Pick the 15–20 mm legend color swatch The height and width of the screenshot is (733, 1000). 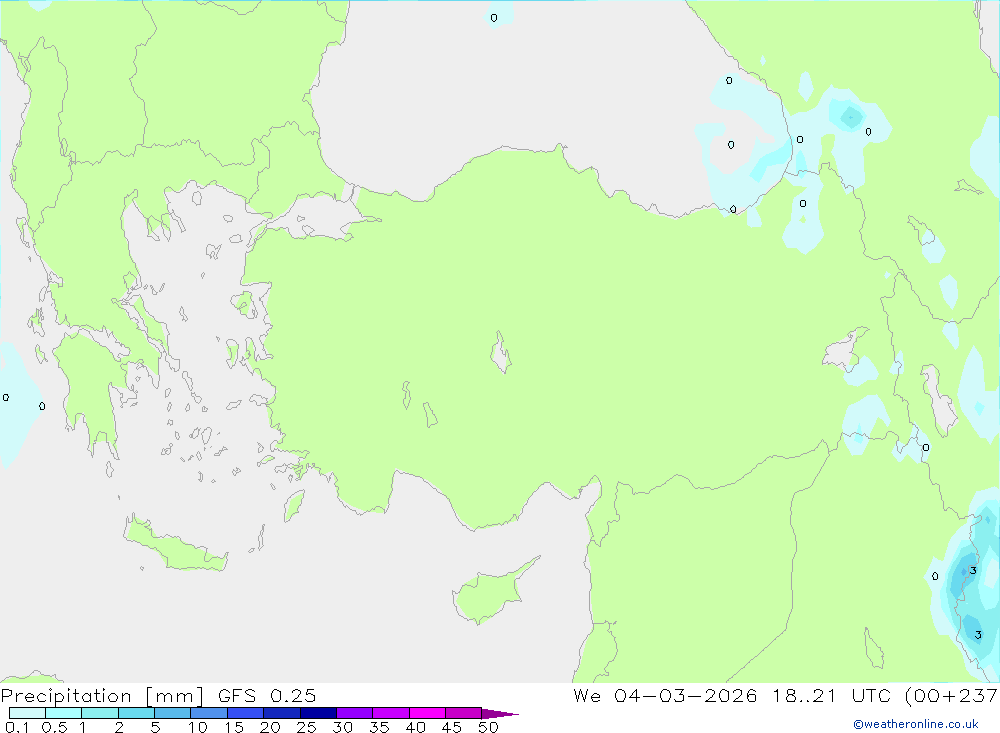(x=246, y=713)
